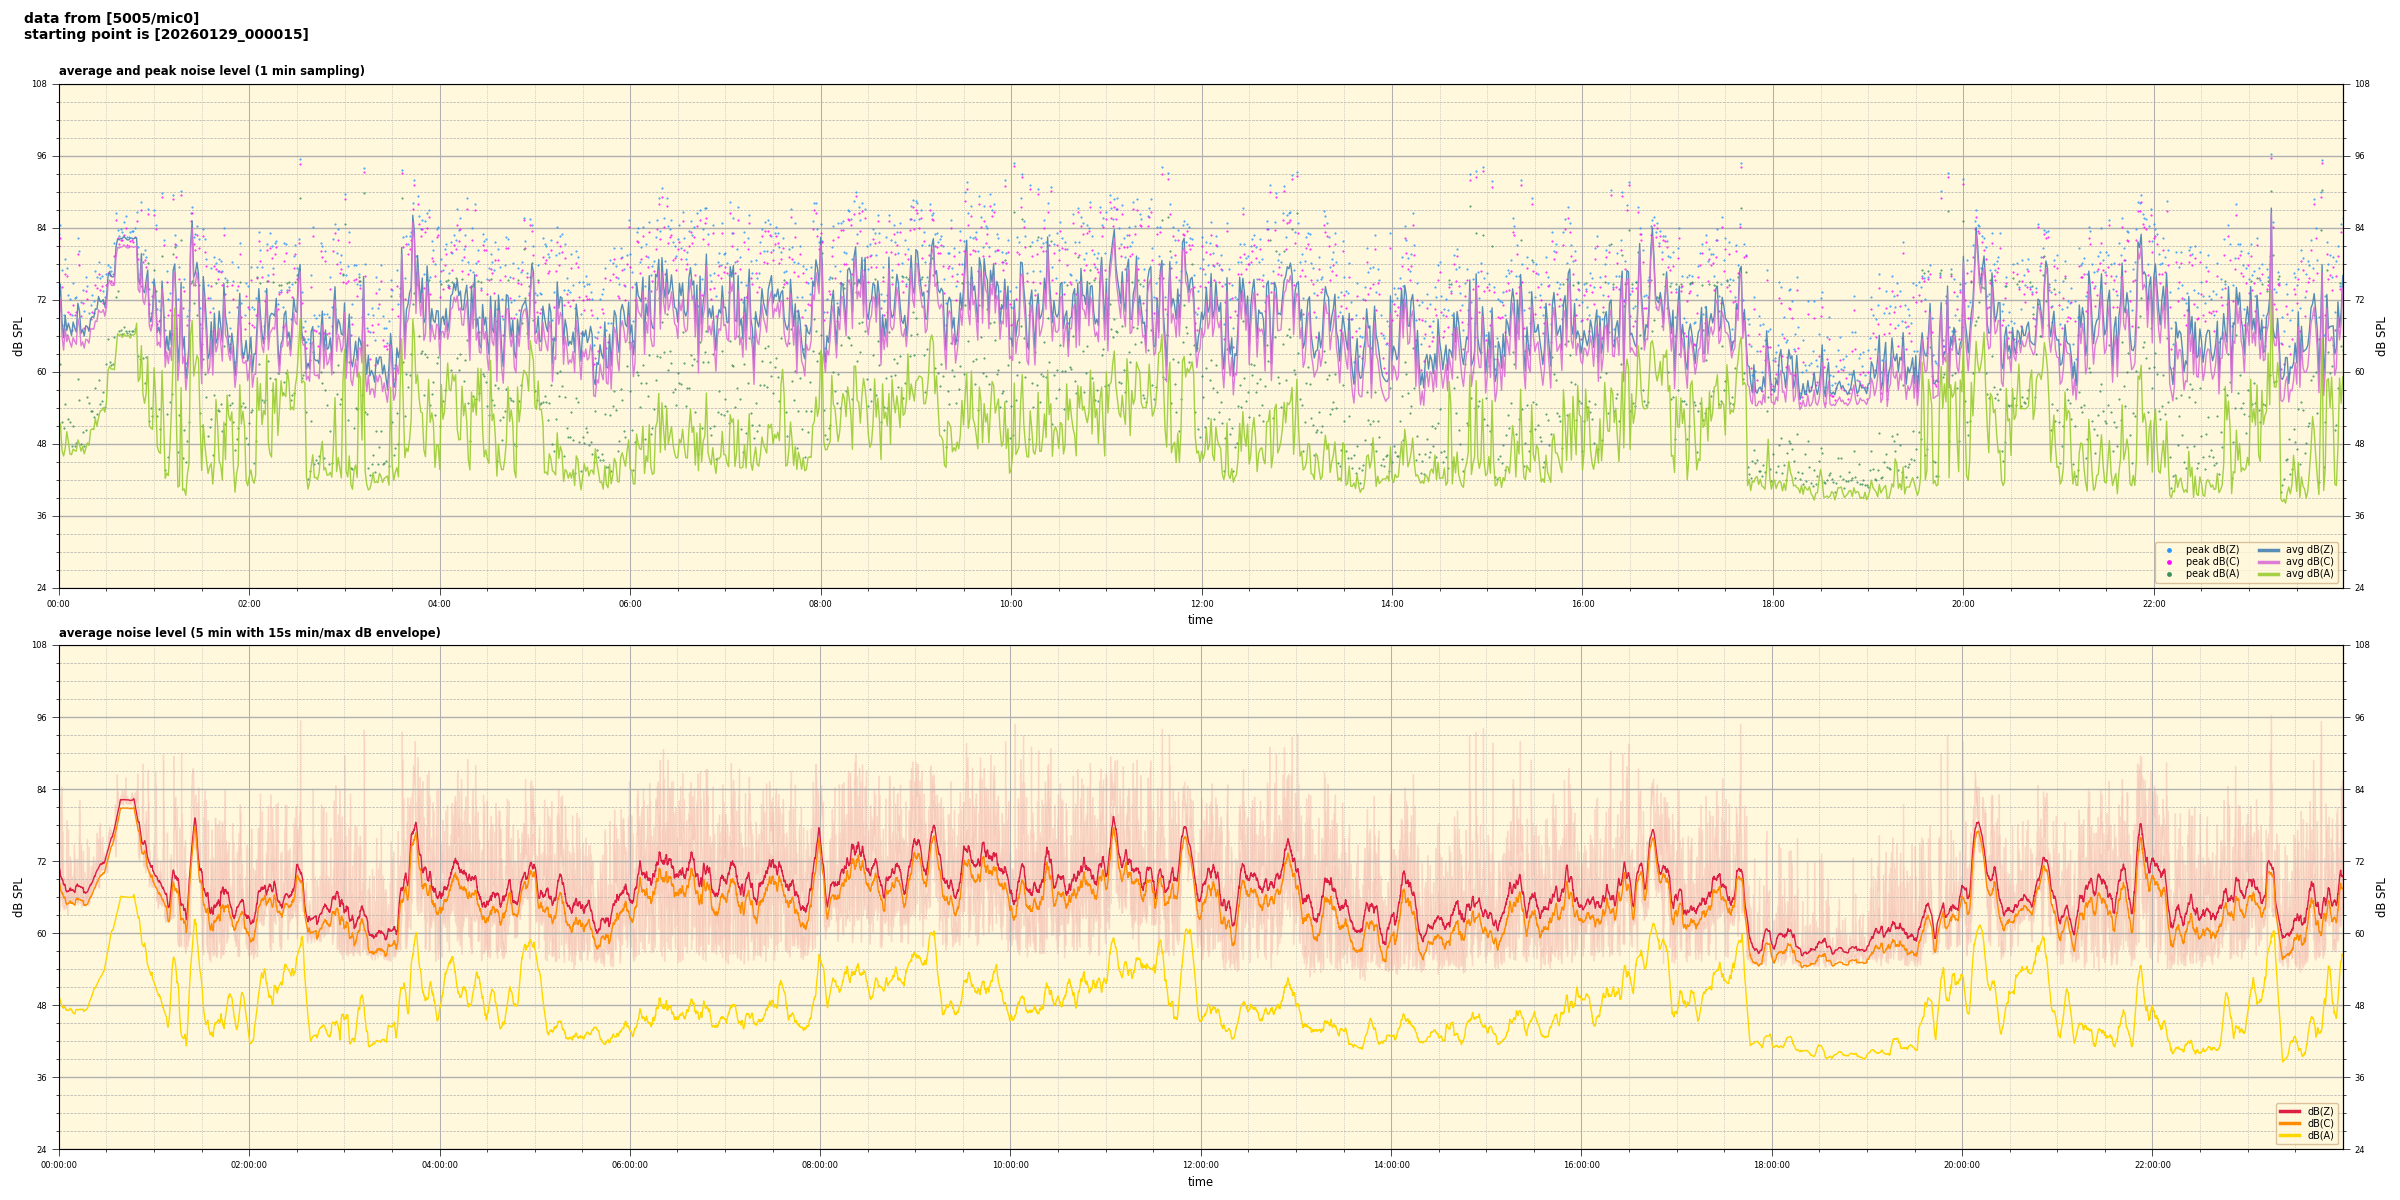Click the 'data from [5005/mic0]' header text
Screen dimensions: 2400x1200
coord(111,18)
